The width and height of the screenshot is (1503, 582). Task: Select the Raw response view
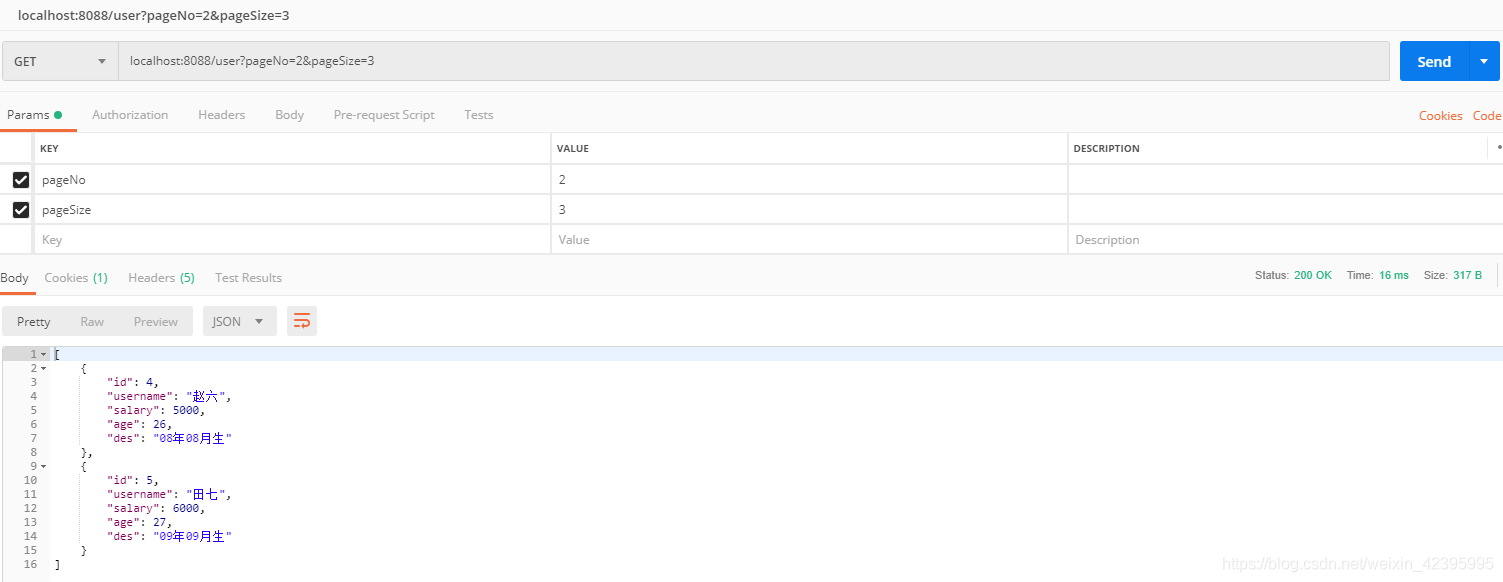pyautogui.click(x=92, y=321)
